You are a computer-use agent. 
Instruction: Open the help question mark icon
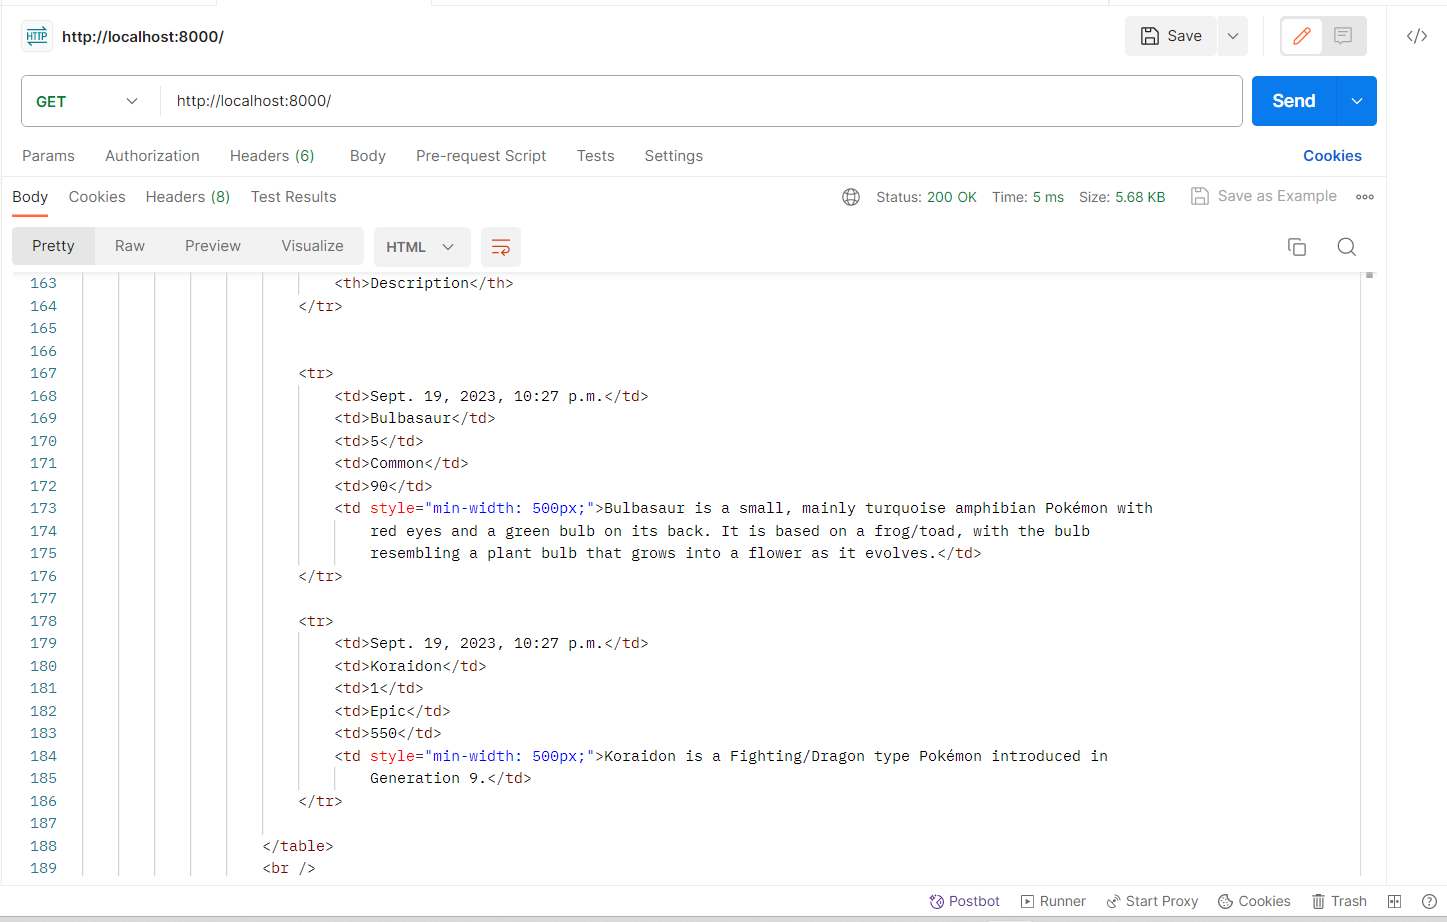1429,901
